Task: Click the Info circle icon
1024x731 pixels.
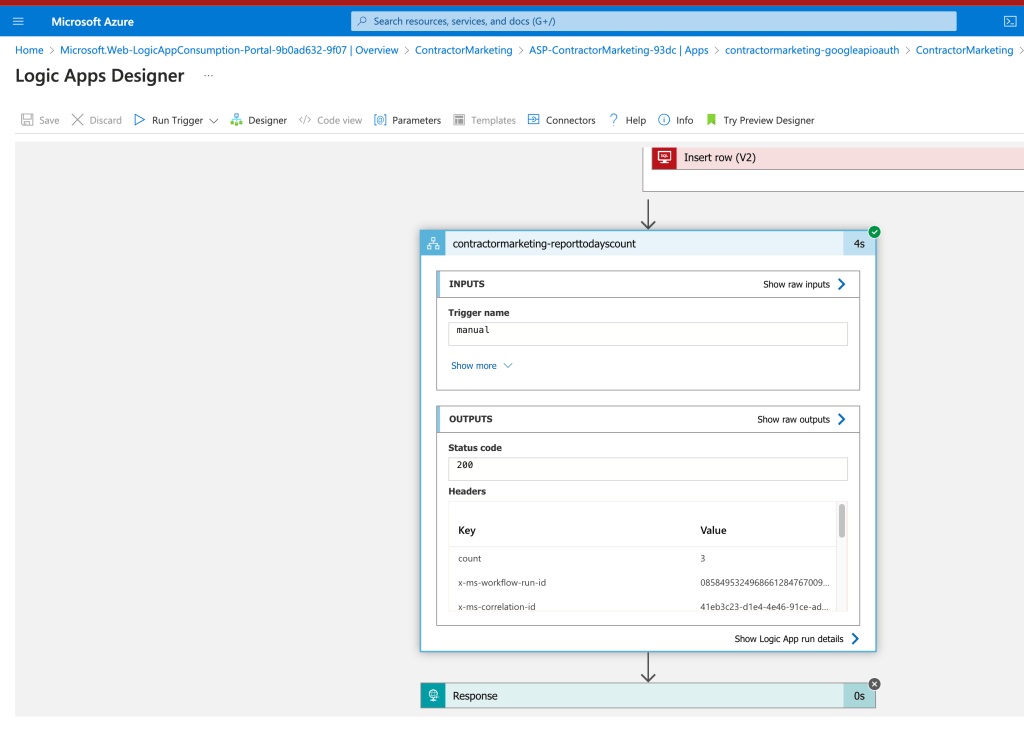Action: coord(664,120)
